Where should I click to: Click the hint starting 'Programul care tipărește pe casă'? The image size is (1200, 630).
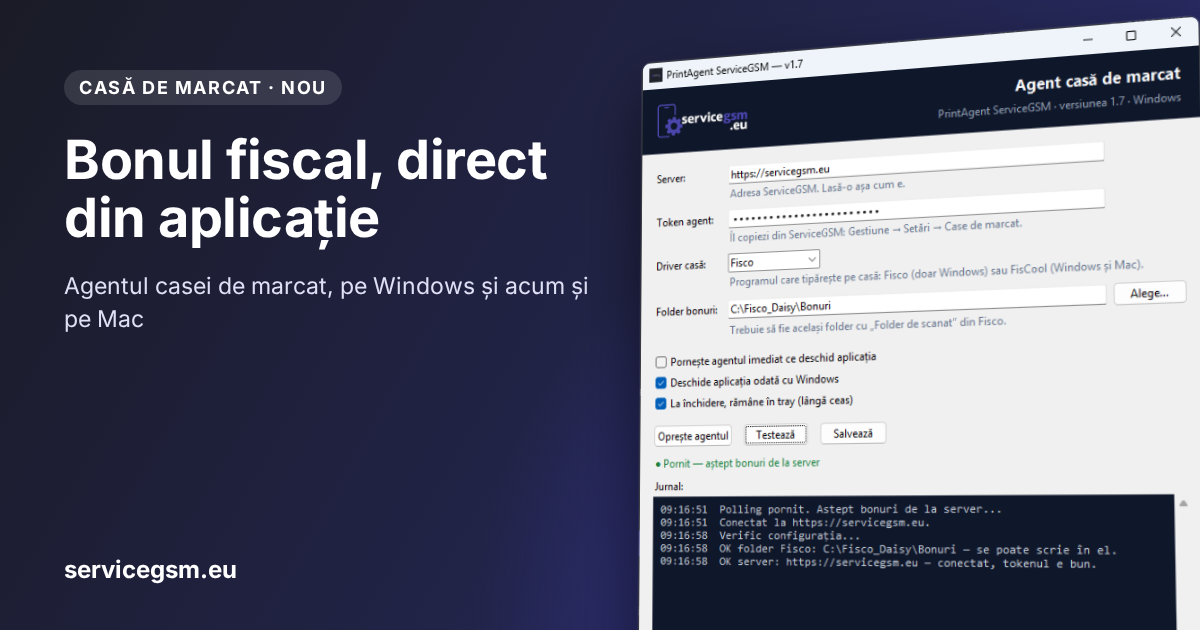[x=937, y=275]
